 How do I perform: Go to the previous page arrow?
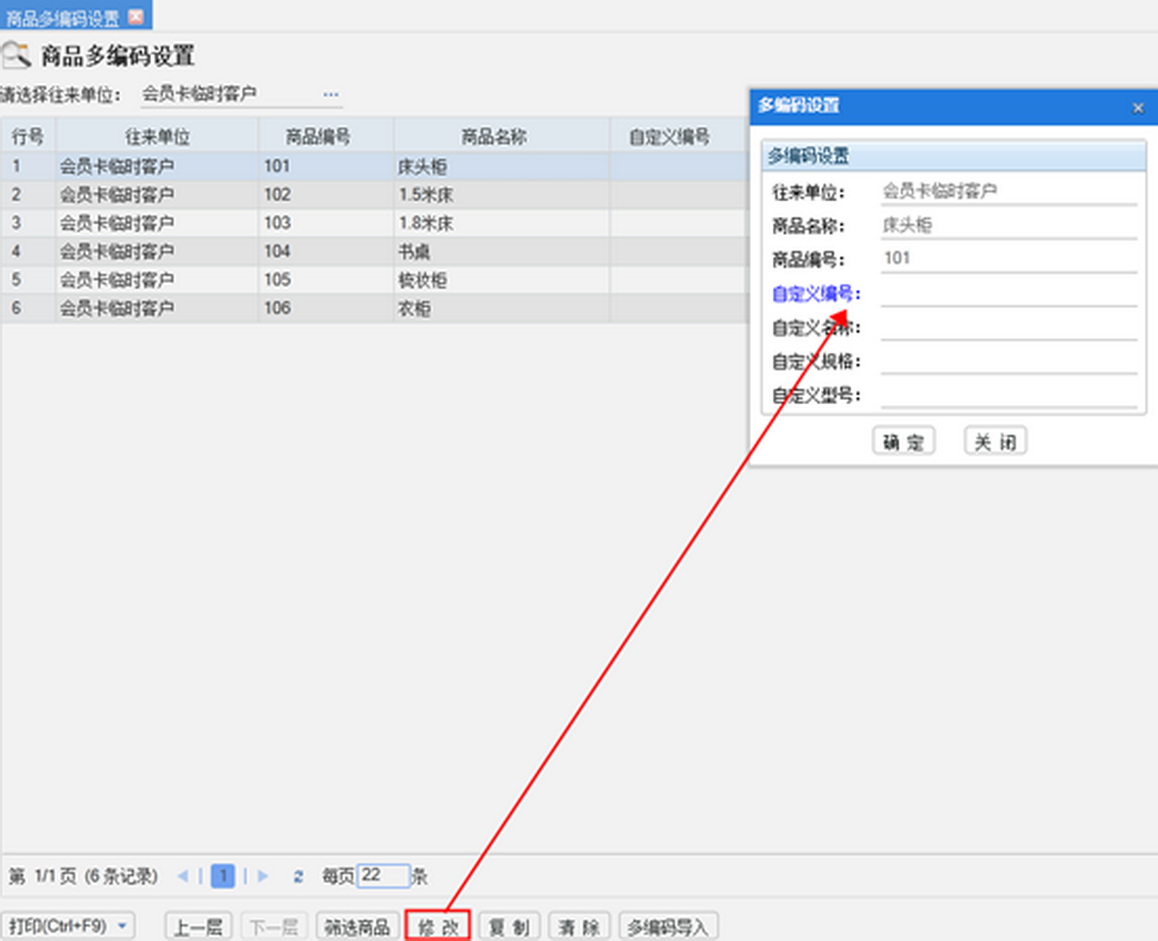[x=183, y=877]
